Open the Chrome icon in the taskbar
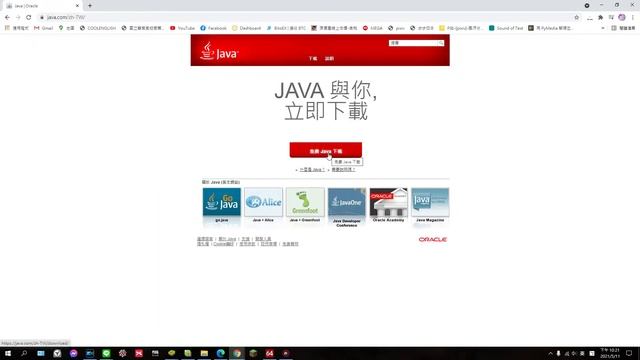640x360 pixels. [x=237, y=353]
